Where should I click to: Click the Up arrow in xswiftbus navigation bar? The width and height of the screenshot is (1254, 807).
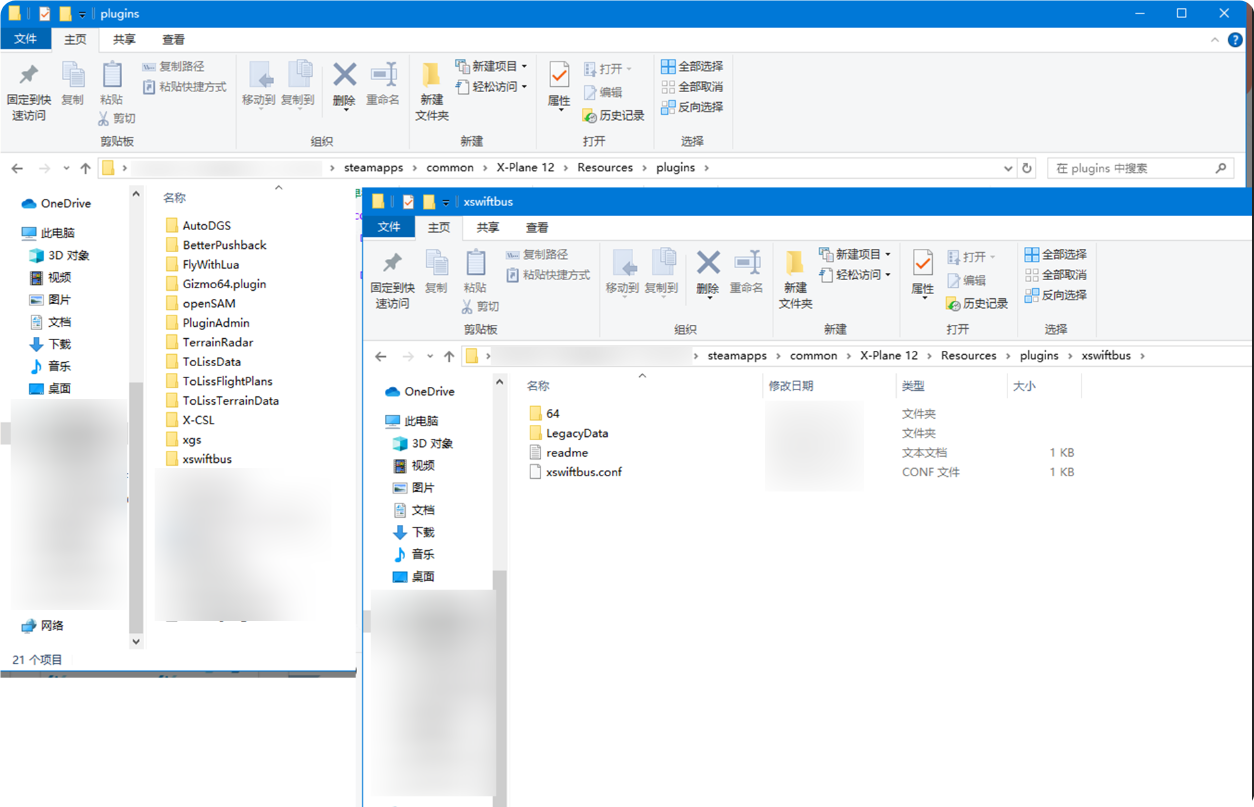(449, 356)
